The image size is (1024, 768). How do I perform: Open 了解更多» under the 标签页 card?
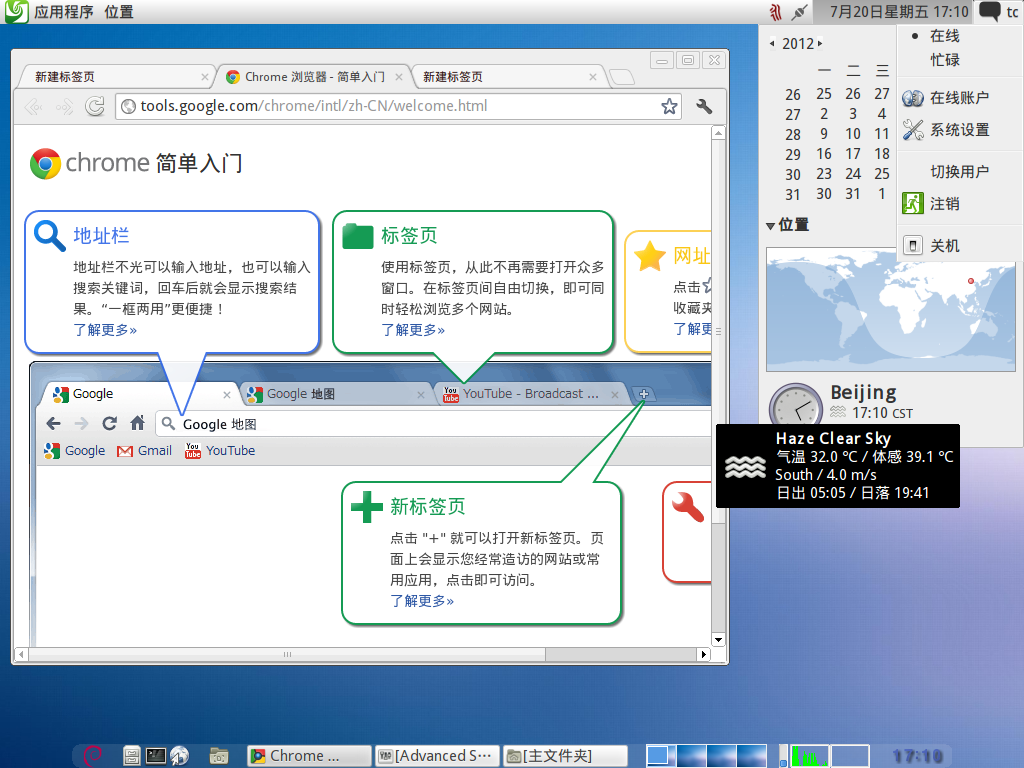coord(413,330)
